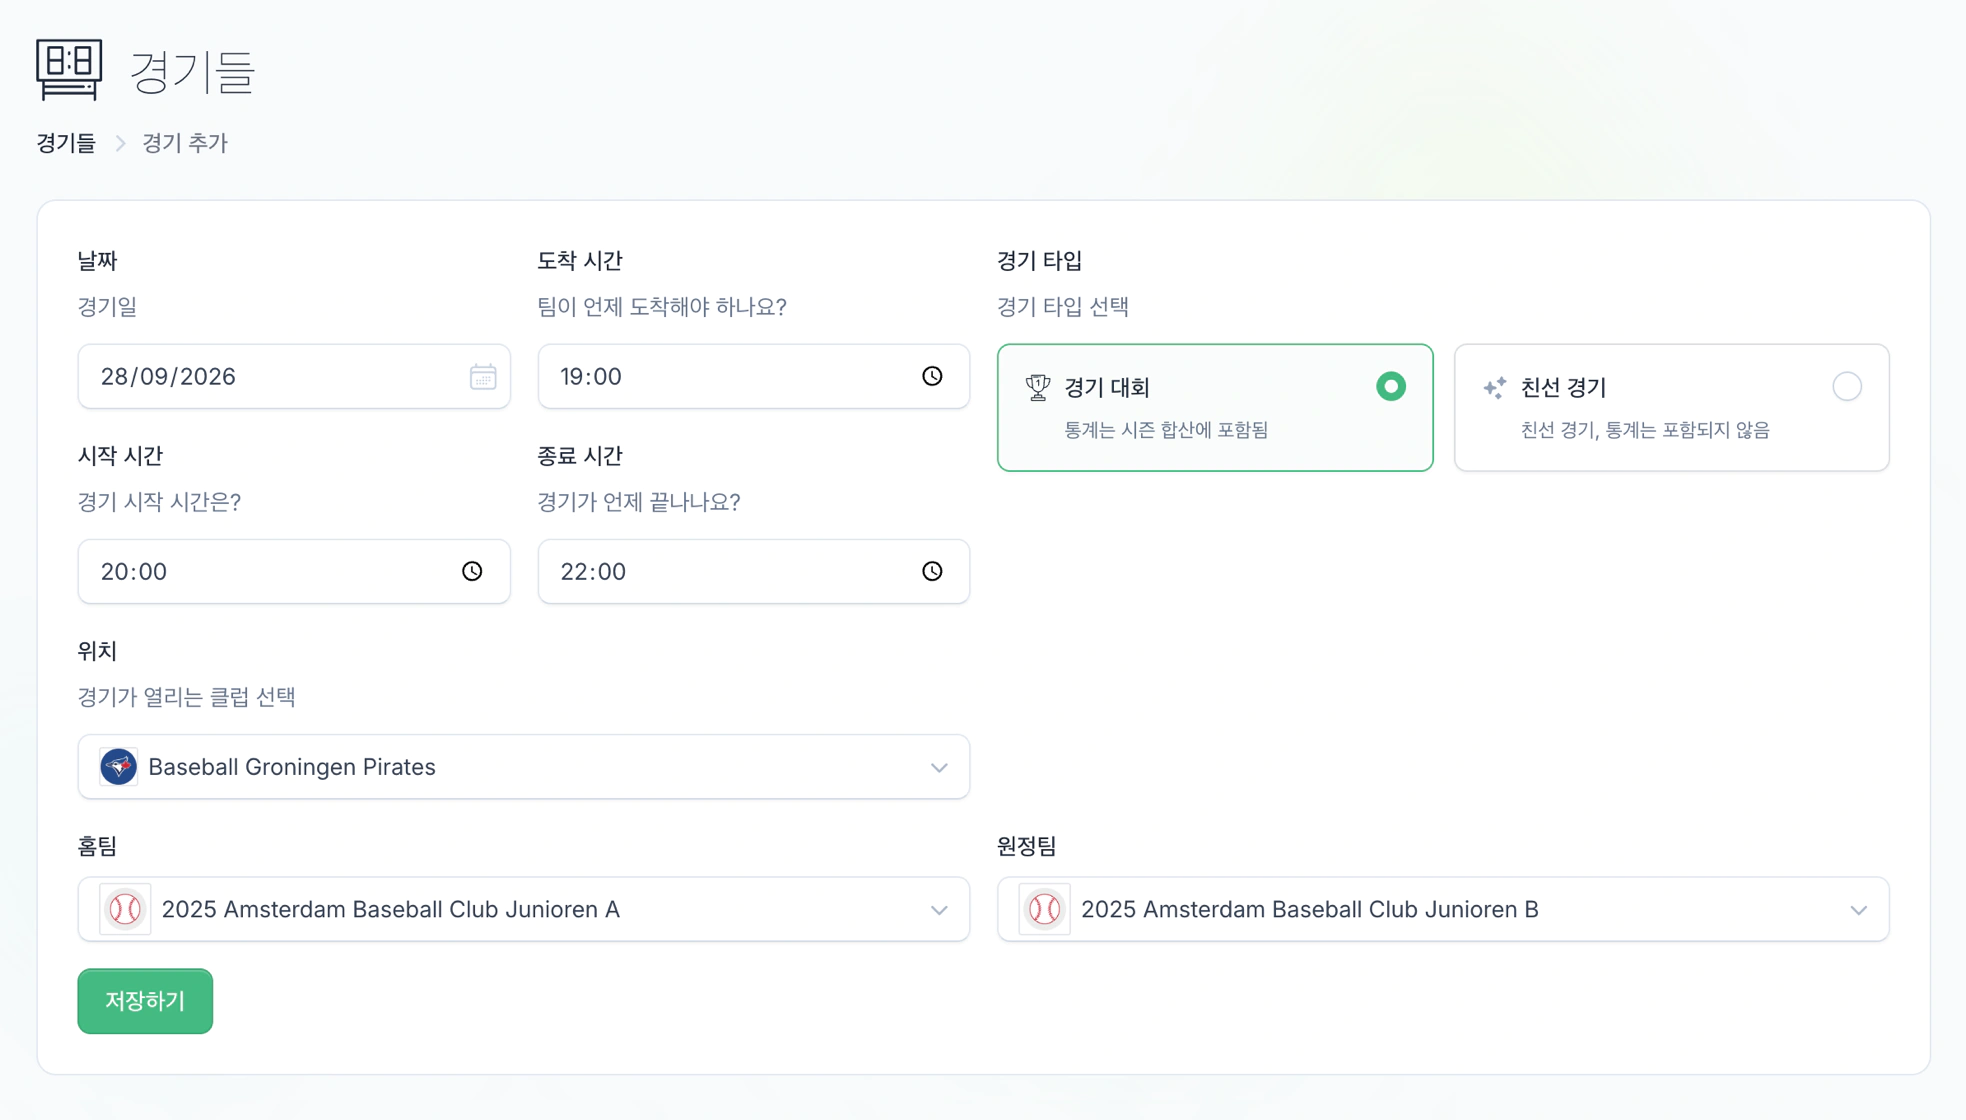Click the 경기 추가 breadcrumb item
Viewport: 1966px width, 1120px height.
185,143
